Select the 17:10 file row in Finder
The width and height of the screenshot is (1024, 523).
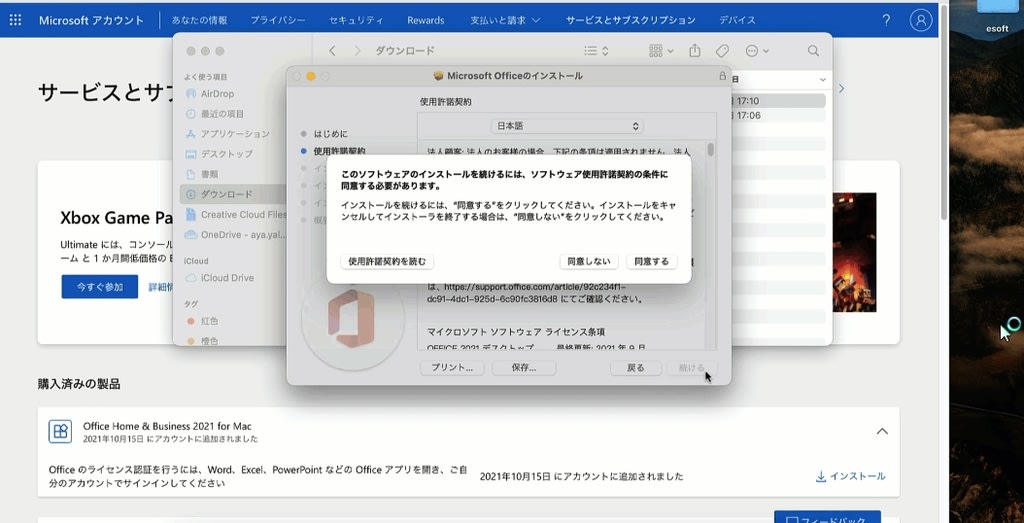point(778,101)
